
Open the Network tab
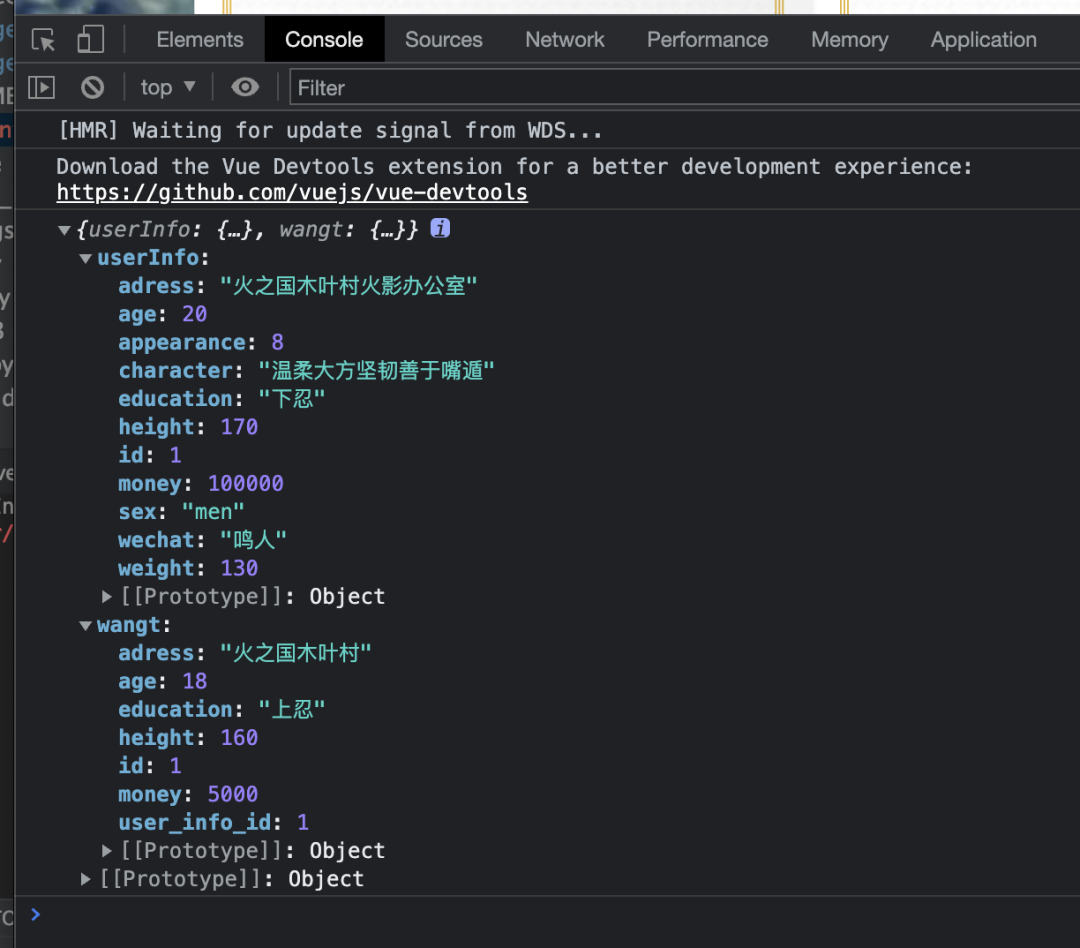[565, 39]
